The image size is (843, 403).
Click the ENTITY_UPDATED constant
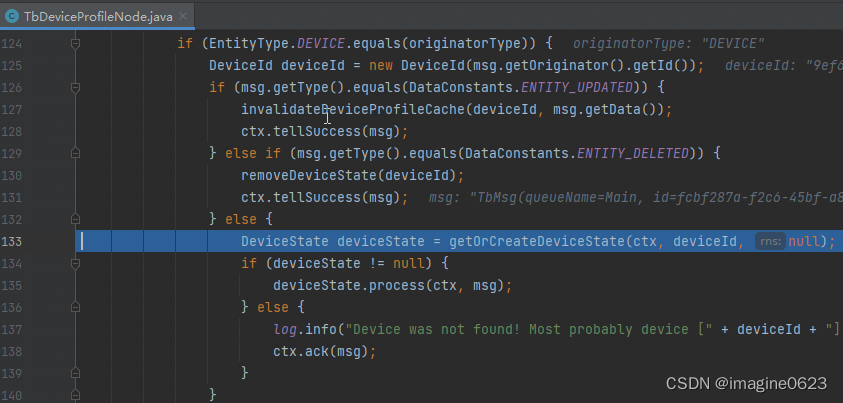point(577,88)
